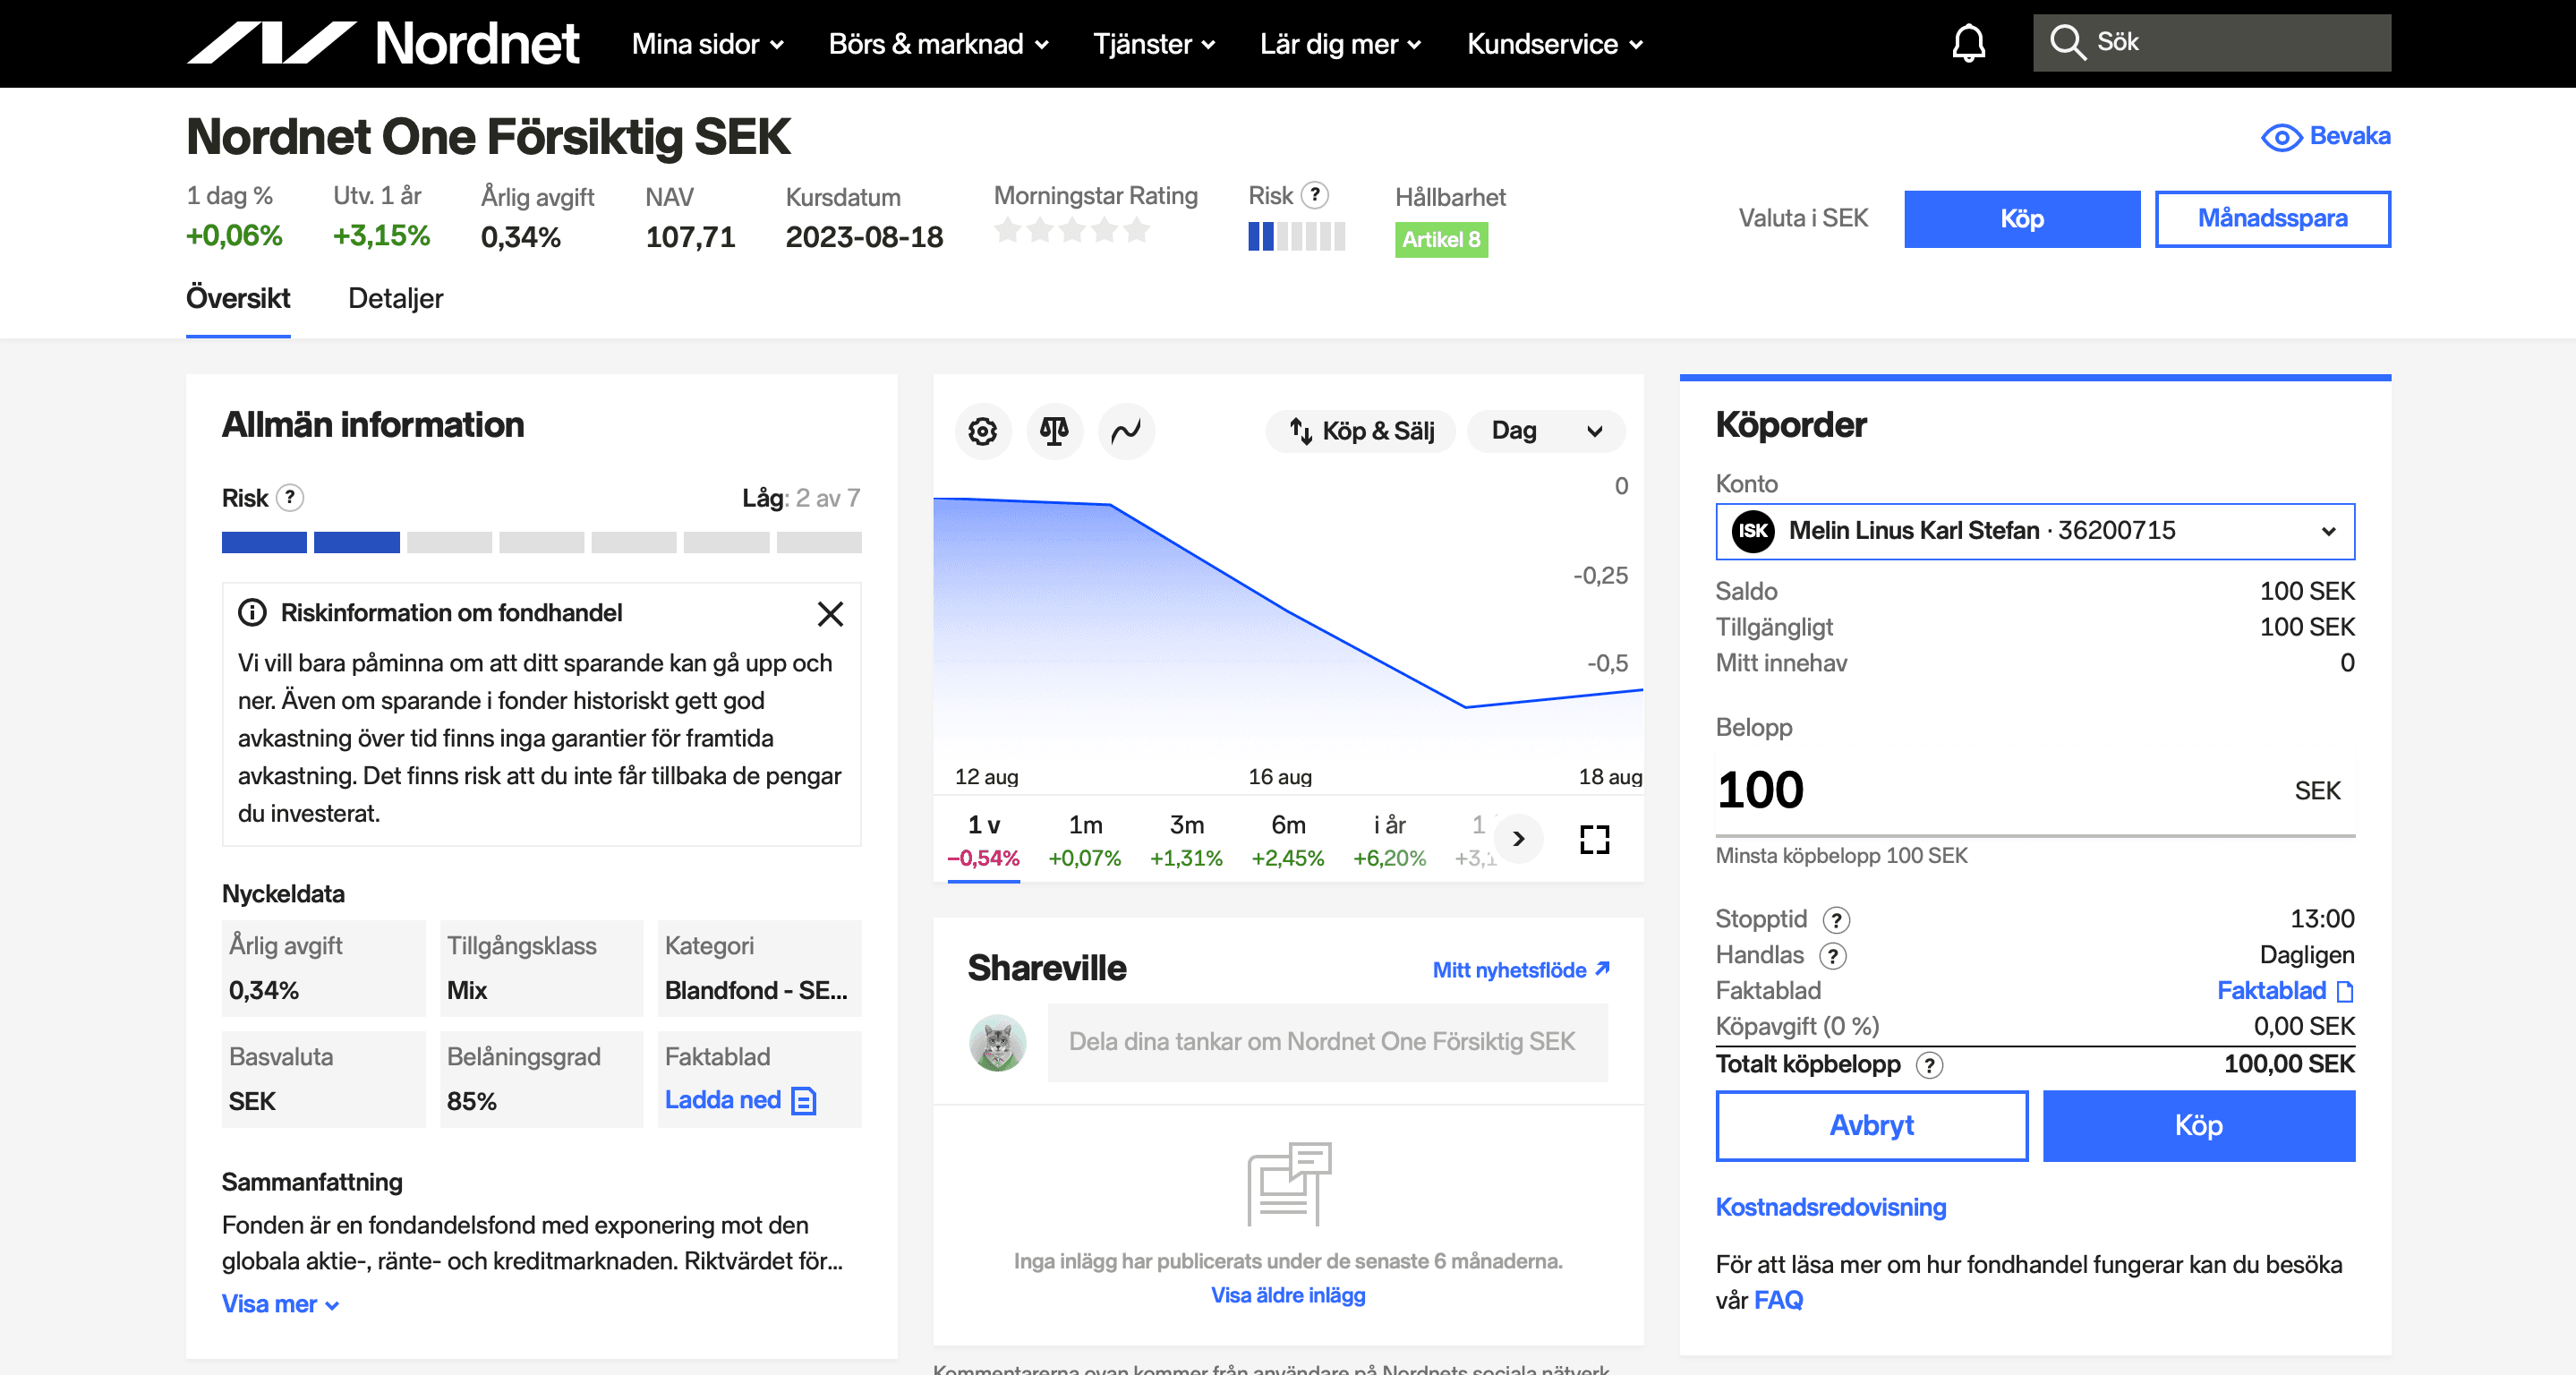The width and height of the screenshot is (2576, 1375).
Task: Click the compare scales icon
Action: (1054, 431)
